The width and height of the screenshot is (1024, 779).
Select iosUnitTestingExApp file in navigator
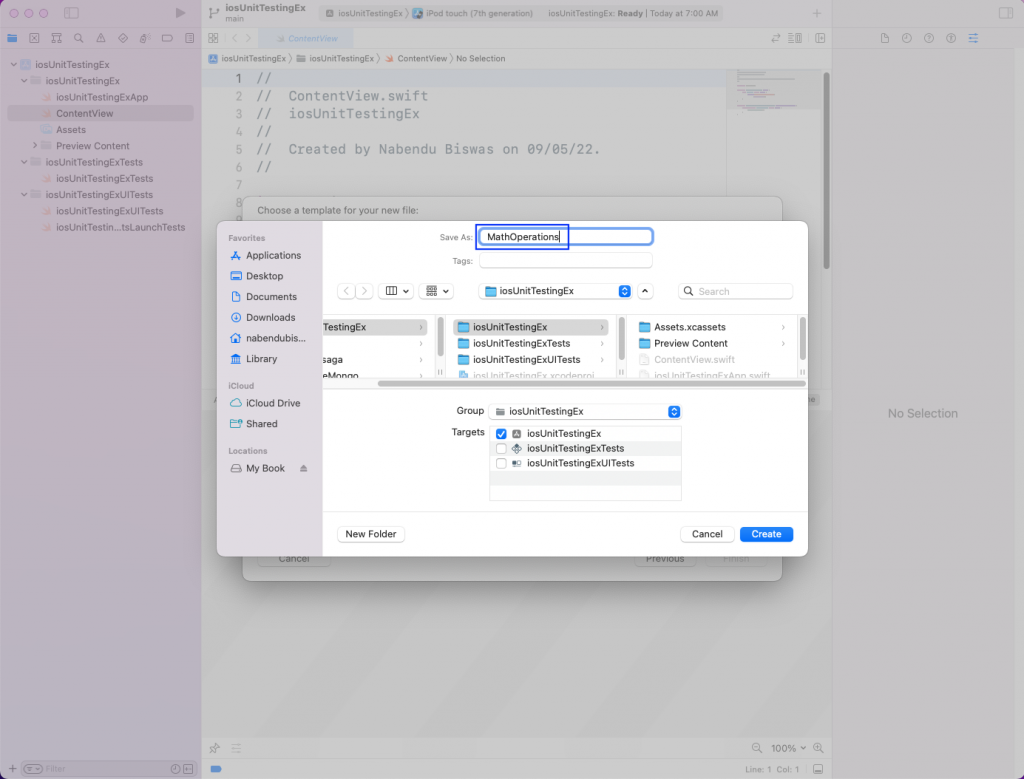[x=102, y=97]
